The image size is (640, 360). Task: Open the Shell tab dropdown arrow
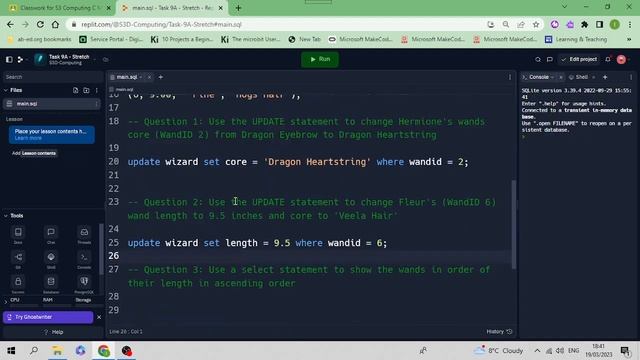click(593, 77)
